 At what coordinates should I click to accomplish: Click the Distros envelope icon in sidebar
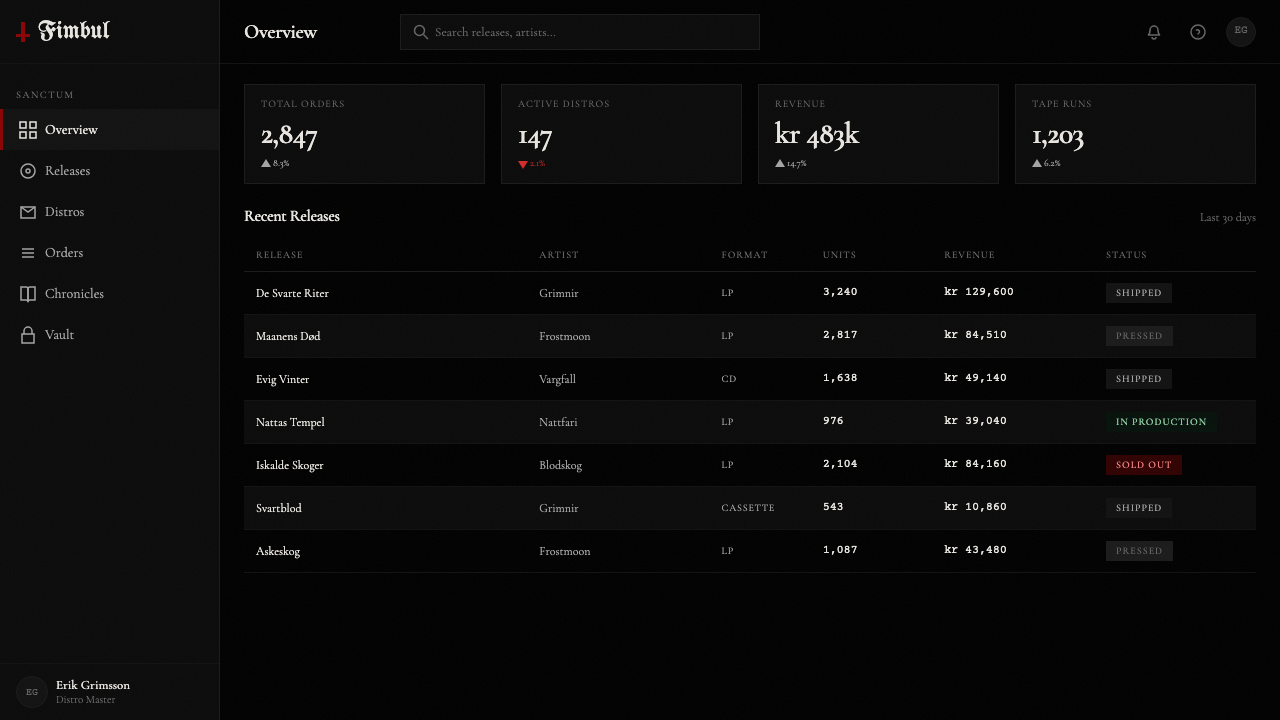[28, 212]
